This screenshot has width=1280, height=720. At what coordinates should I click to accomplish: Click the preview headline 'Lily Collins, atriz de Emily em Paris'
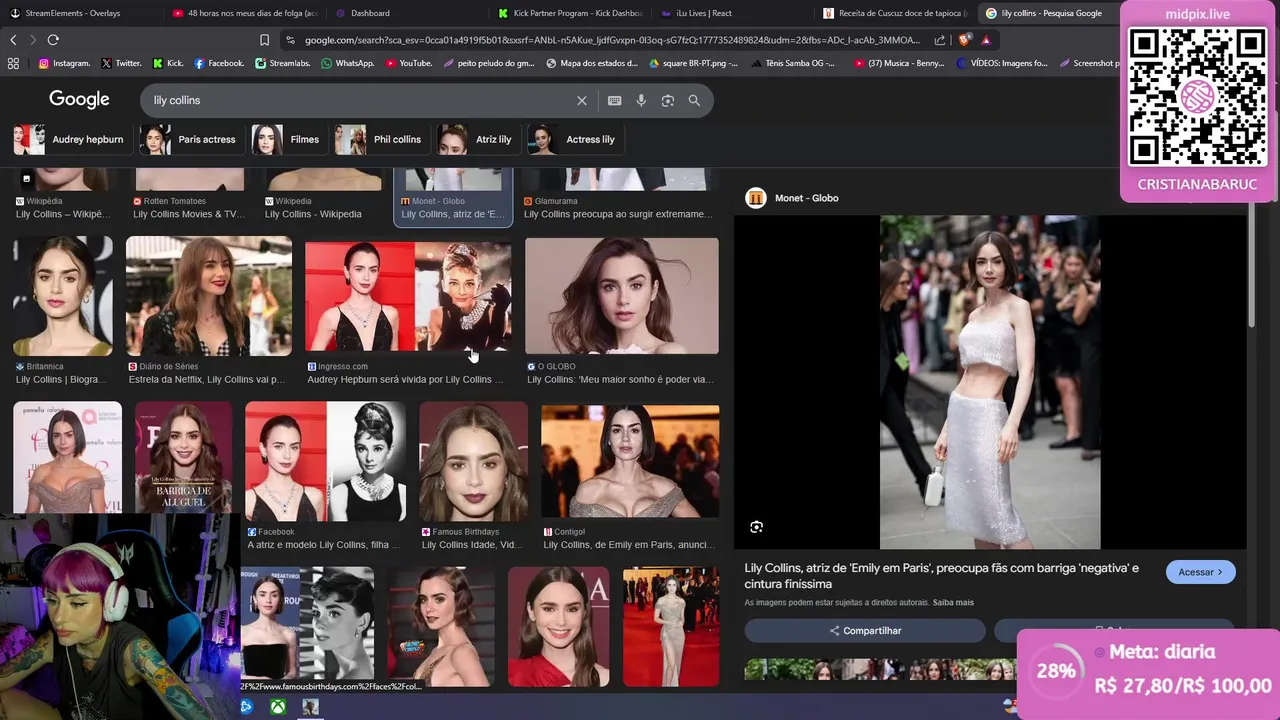pos(941,576)
